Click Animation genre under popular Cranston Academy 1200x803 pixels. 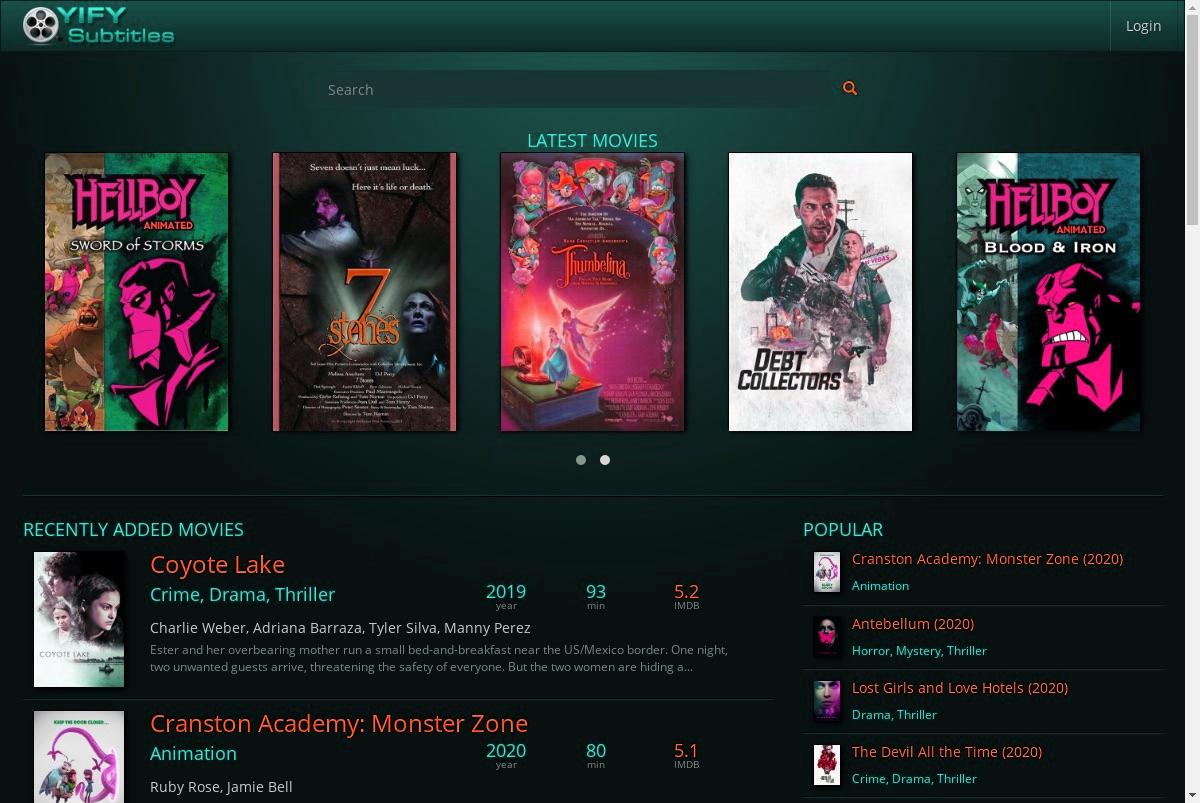pyautogui.click(x=880, y=586)
